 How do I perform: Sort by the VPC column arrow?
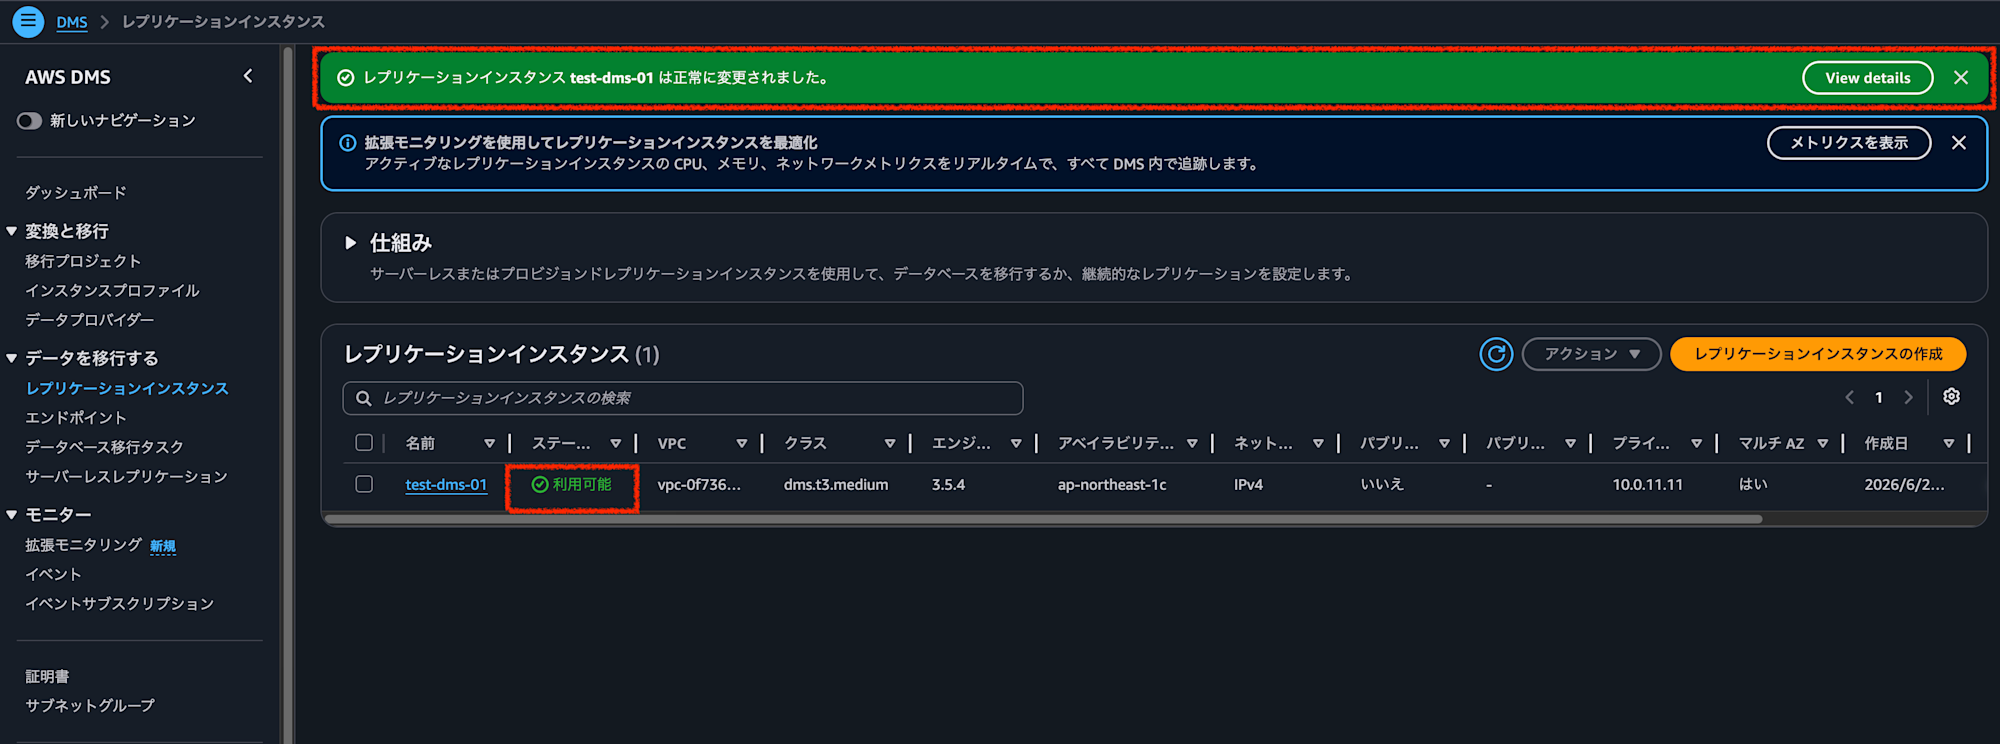[741, 443]
